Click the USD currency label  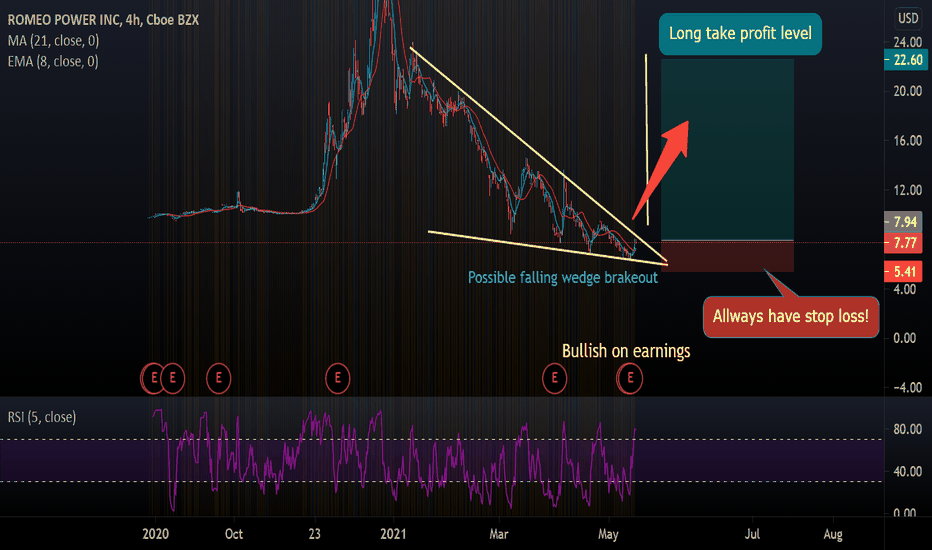pyautogui.click(x=908, y=18)
